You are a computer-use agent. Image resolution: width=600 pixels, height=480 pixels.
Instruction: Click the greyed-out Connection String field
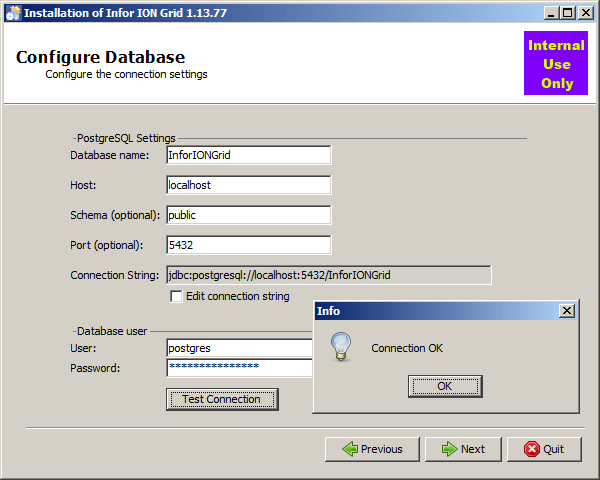(328, 275)
